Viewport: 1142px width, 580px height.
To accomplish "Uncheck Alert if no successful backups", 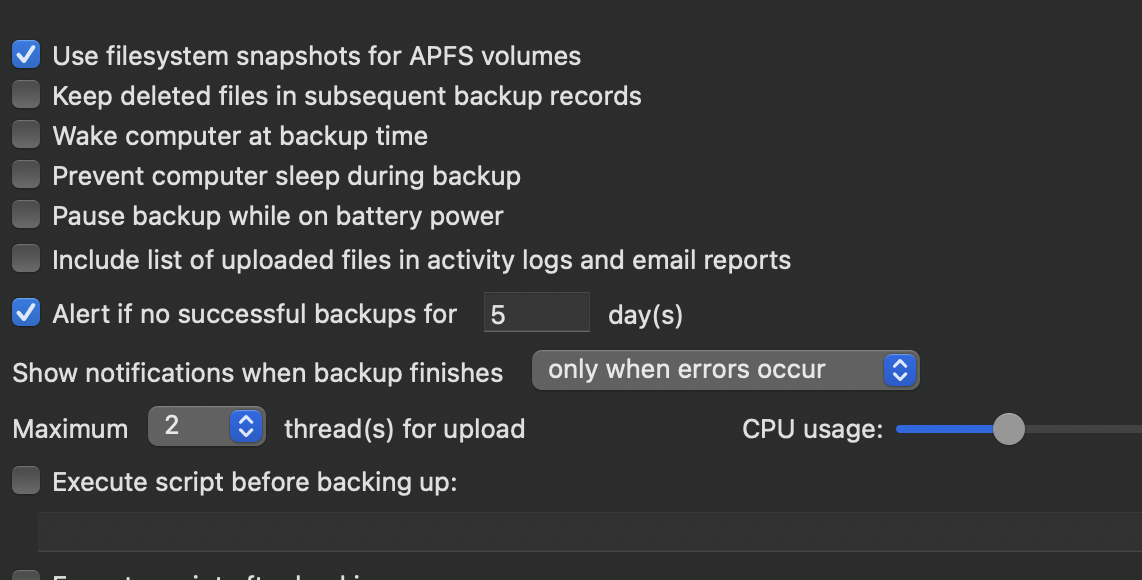I will click(x=26, y=313).
